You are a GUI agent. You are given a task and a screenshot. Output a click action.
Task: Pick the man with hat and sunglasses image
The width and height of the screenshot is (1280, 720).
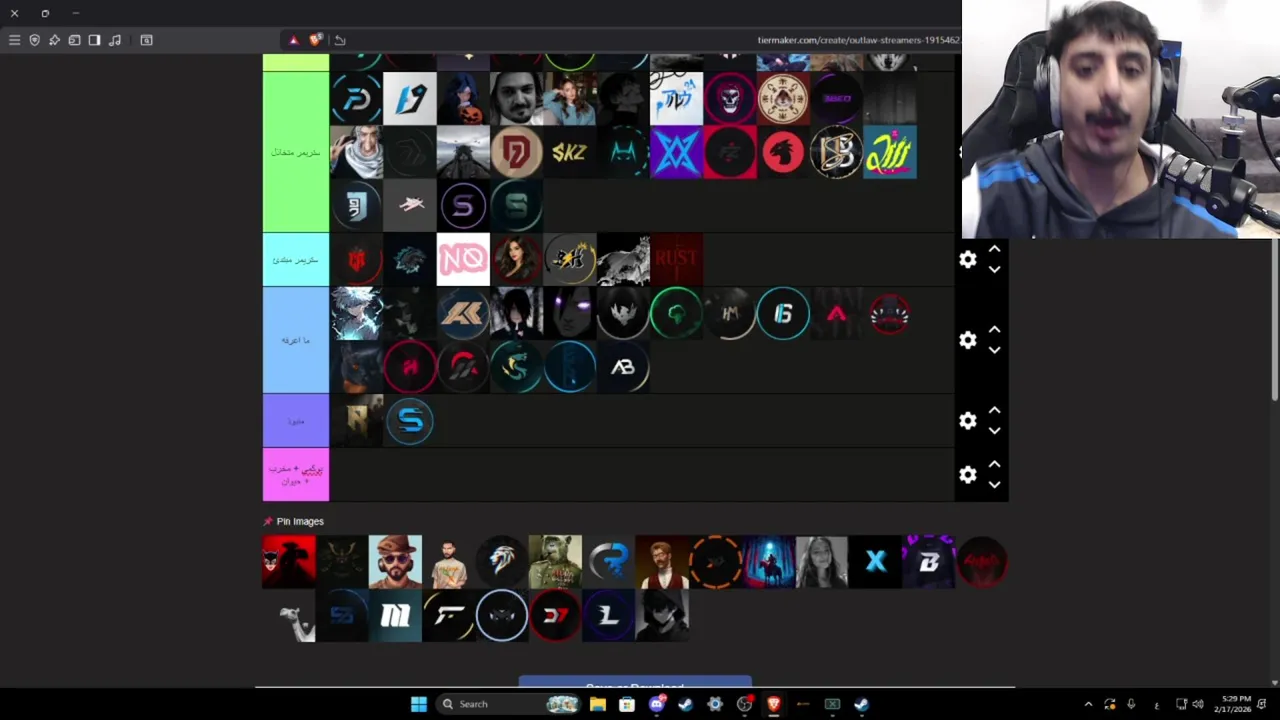point(395,561)
